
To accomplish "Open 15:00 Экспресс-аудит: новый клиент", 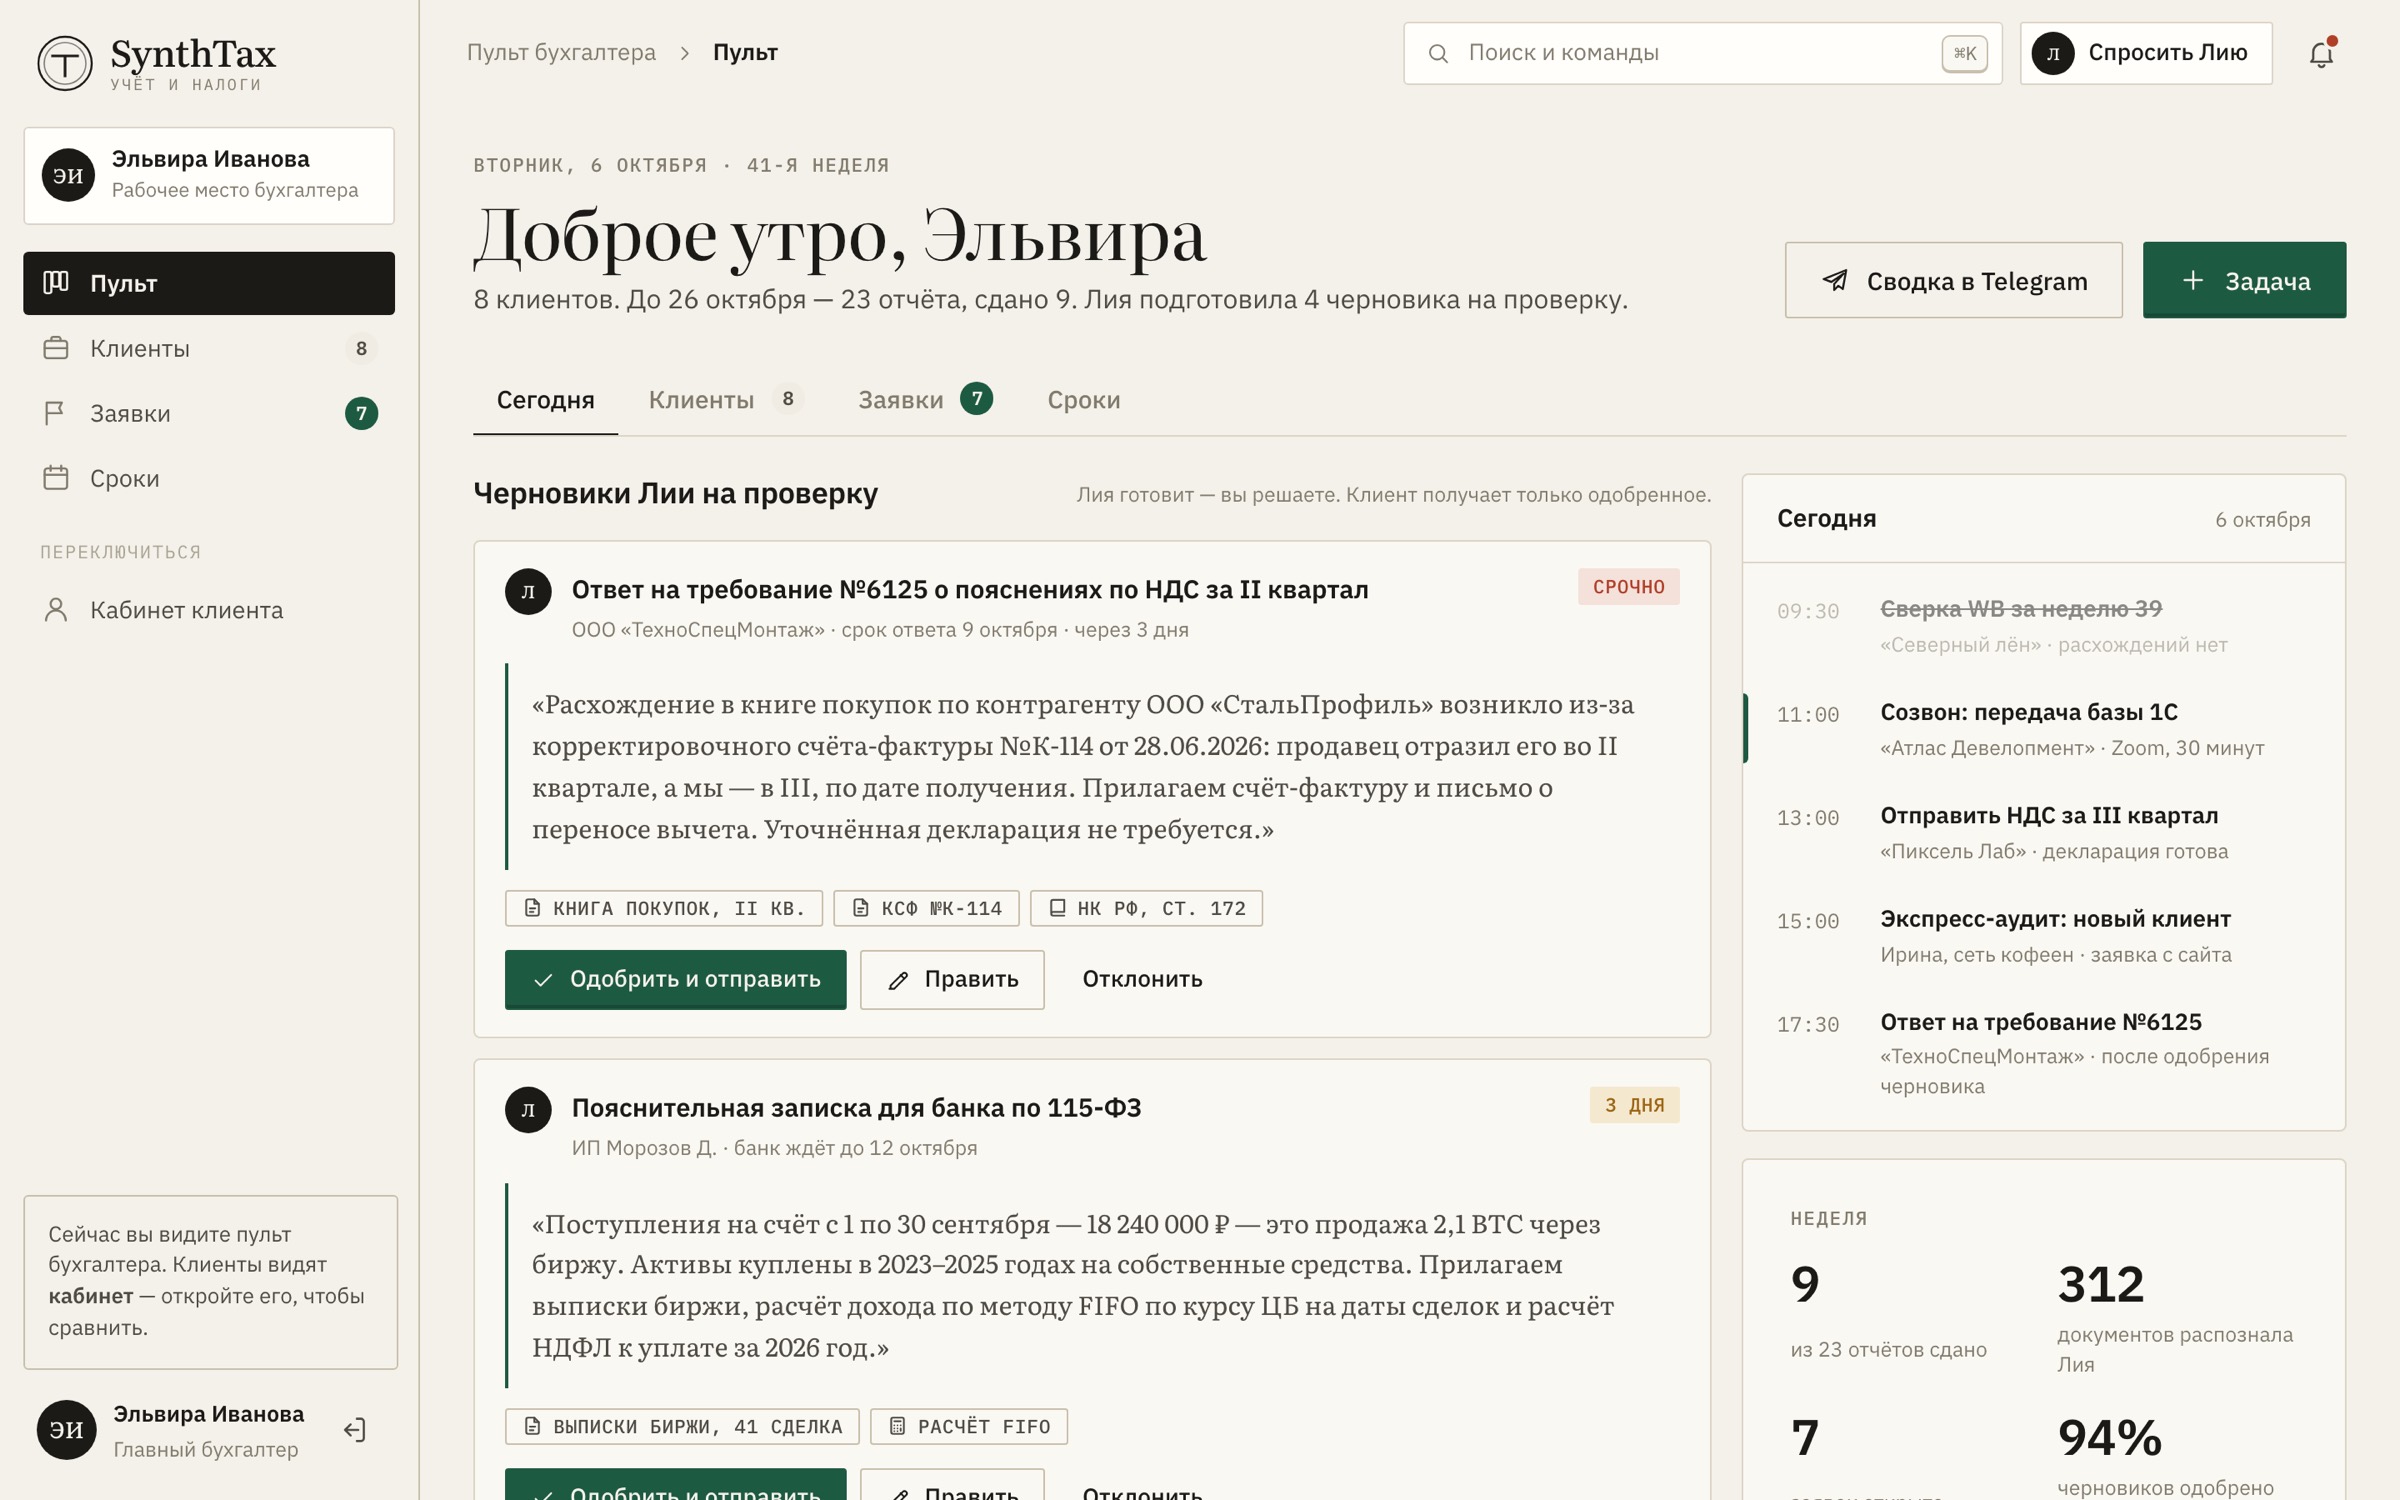I will 2044,935.
